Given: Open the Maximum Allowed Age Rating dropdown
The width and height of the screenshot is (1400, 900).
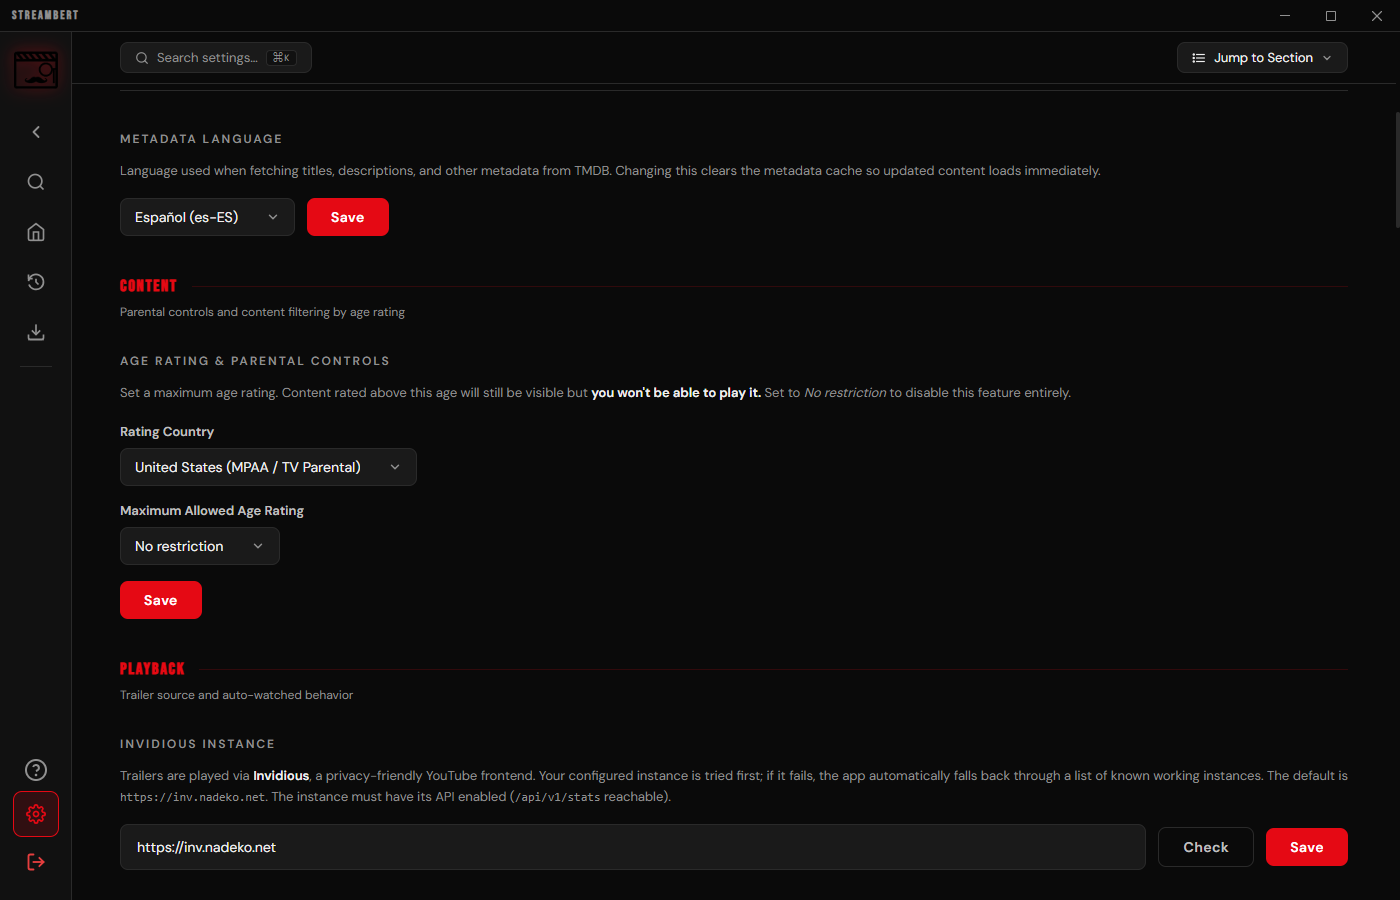Looking at the screenshot, I should tap(200, 546).
